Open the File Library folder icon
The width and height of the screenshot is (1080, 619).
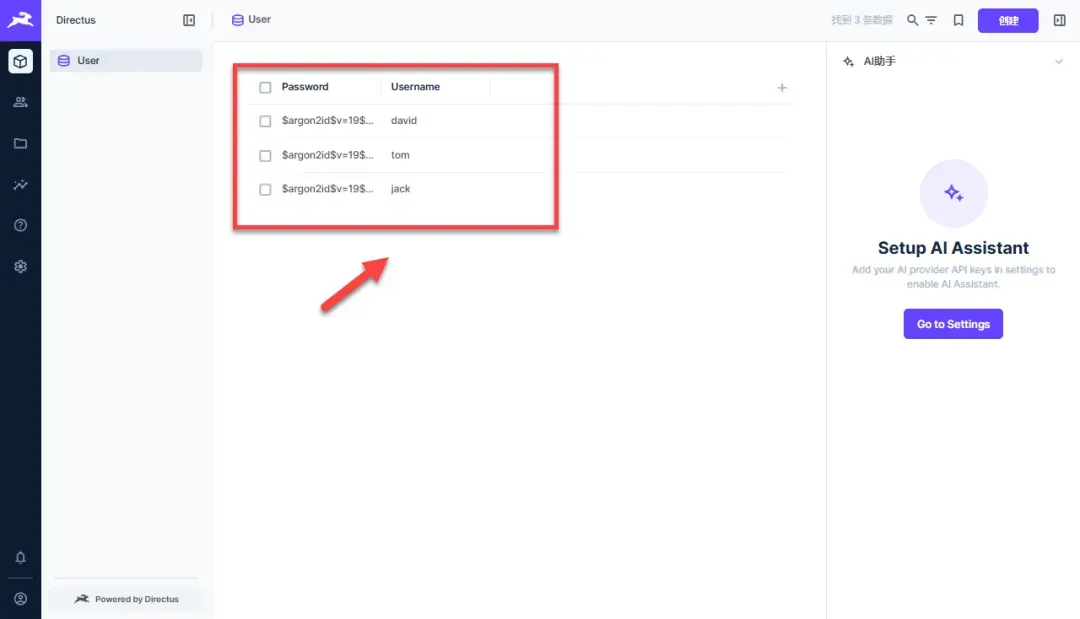point(20,143)
